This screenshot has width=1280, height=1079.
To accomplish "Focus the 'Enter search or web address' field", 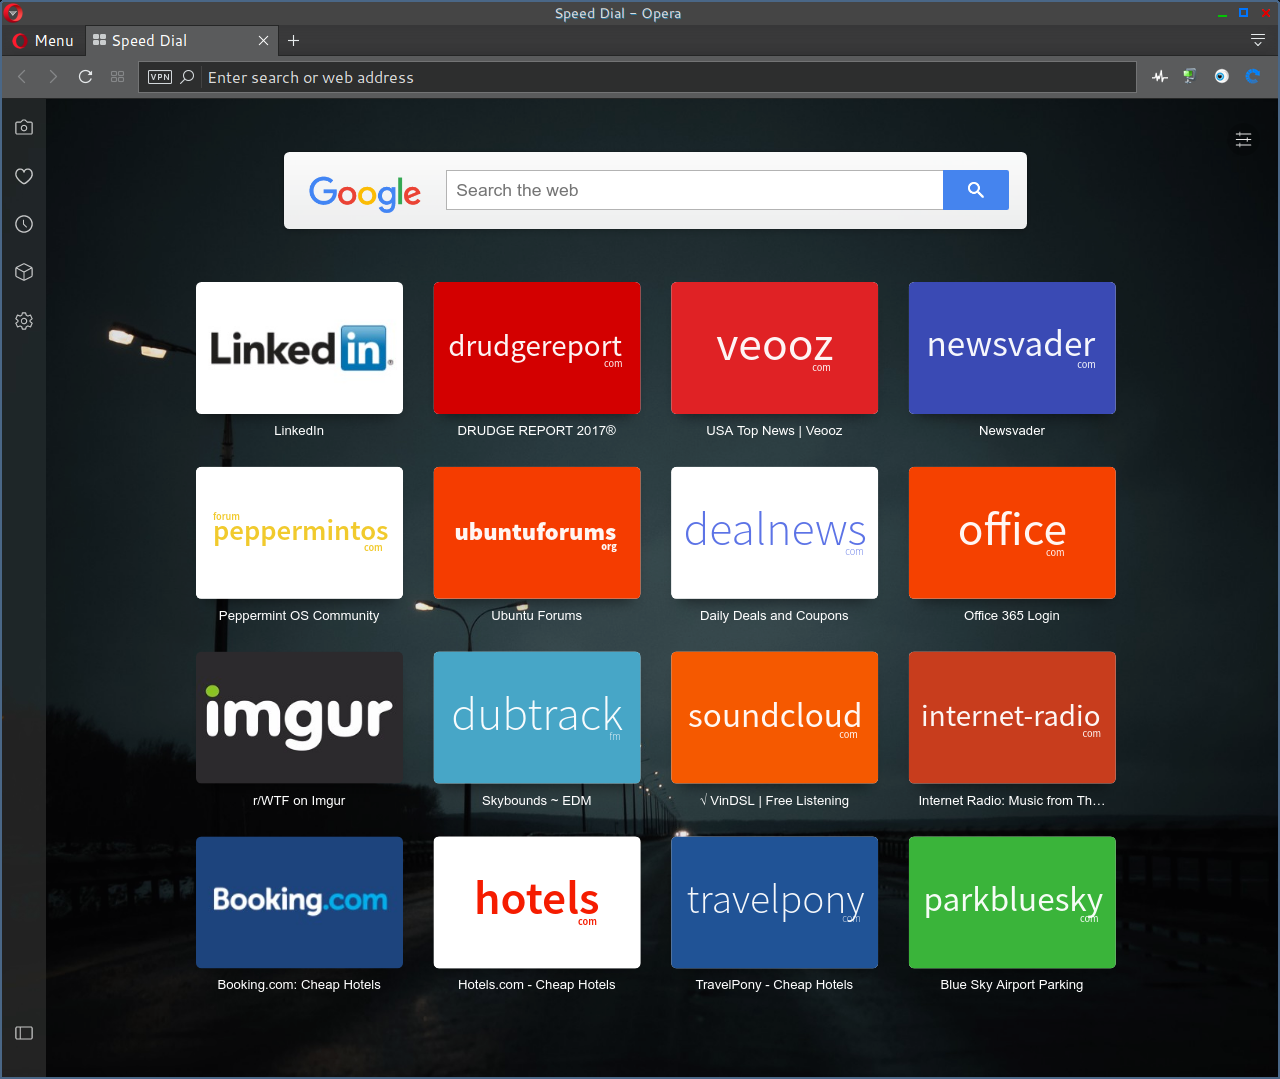I will point(668,77).
